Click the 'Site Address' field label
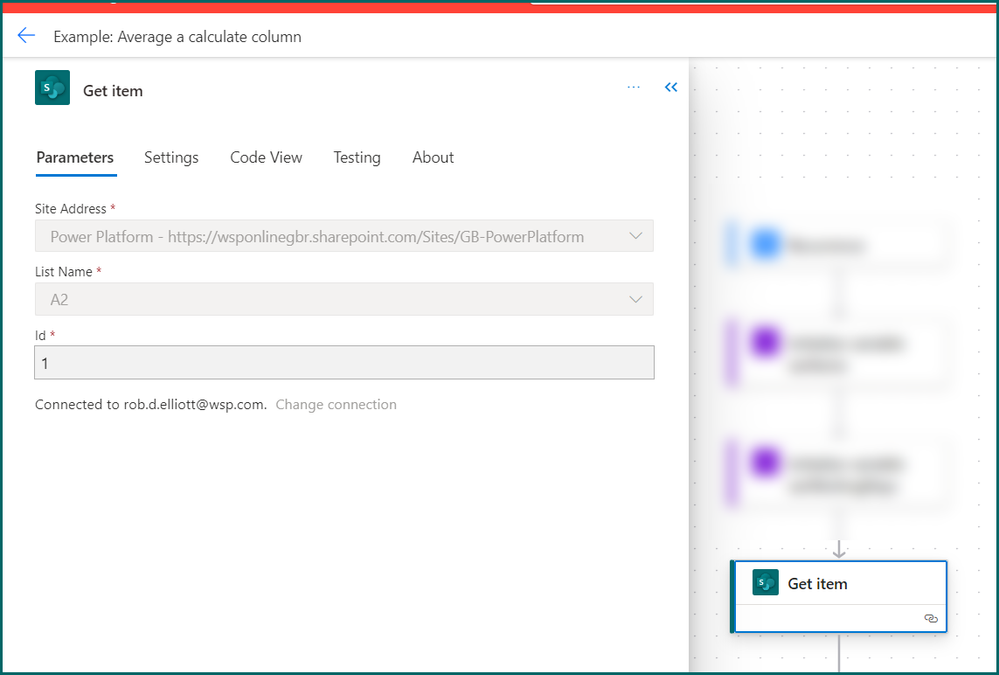999x675 pixels. pyautogui.click(x=71, y=209)
